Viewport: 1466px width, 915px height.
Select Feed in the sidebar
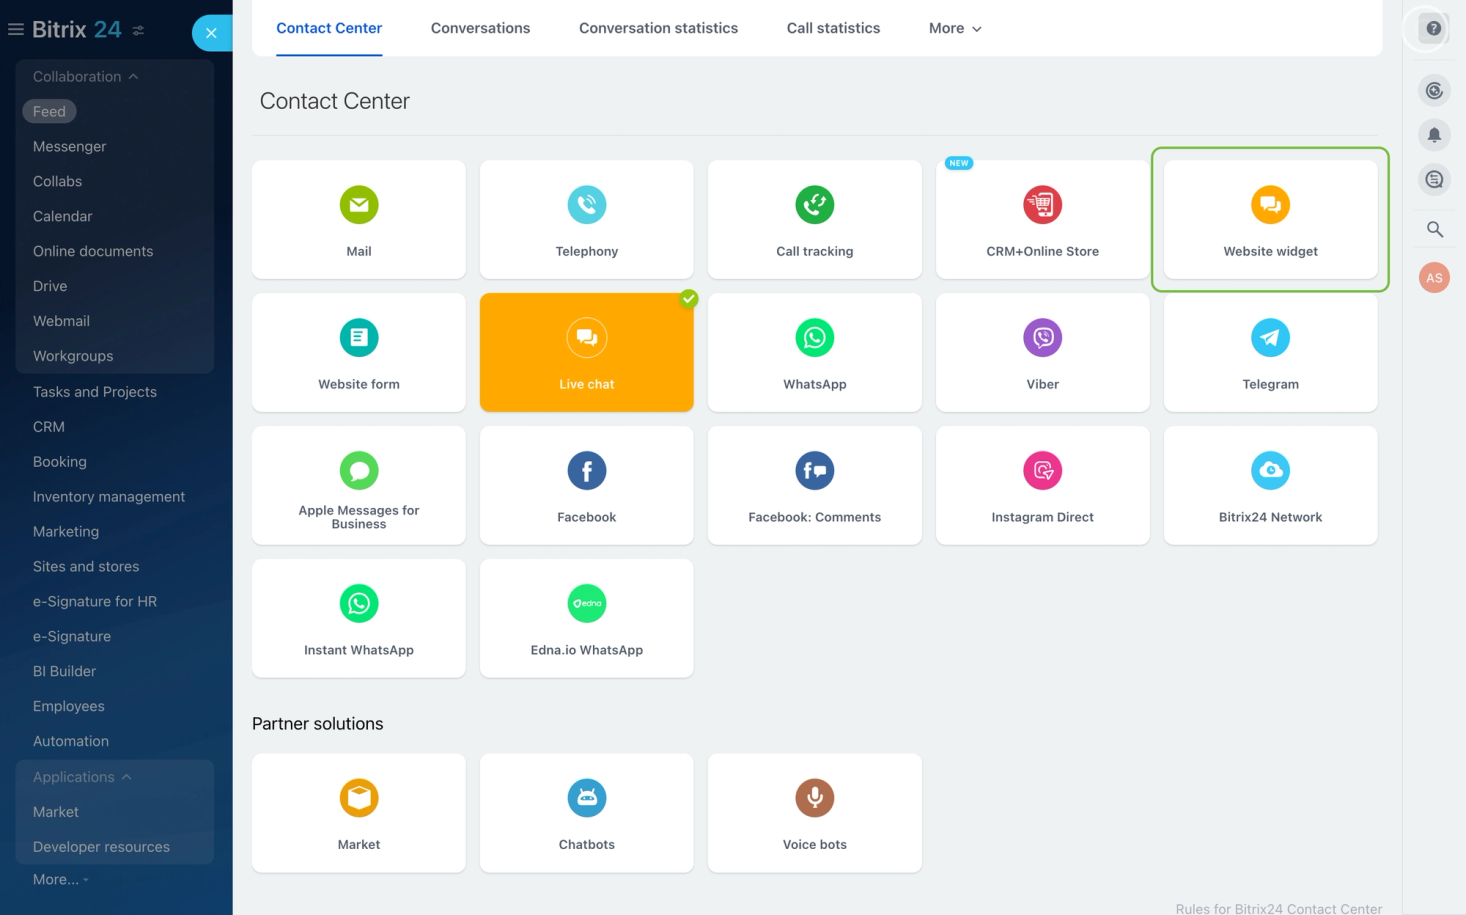tap(49, 111)
